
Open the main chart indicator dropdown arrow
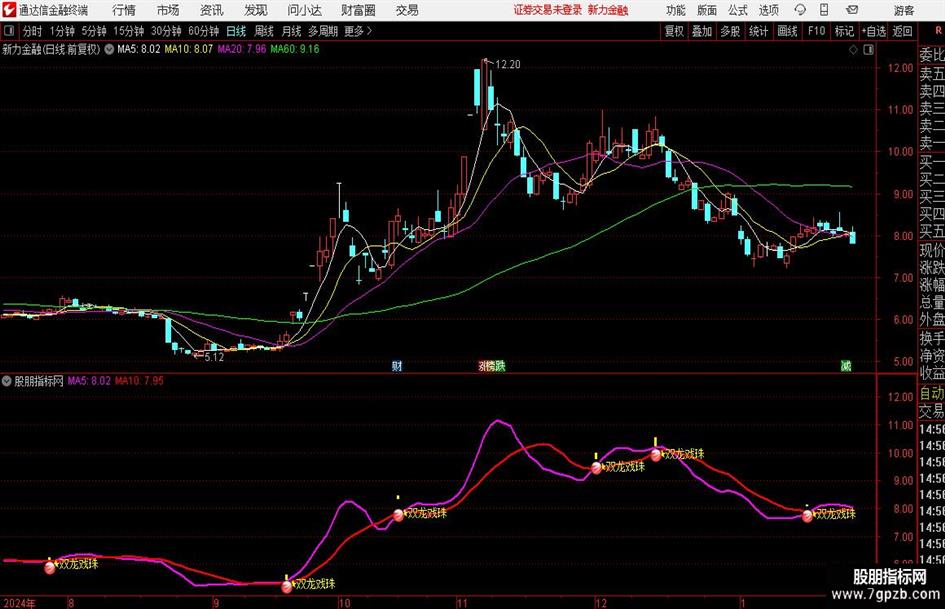(x=109, y=49)
